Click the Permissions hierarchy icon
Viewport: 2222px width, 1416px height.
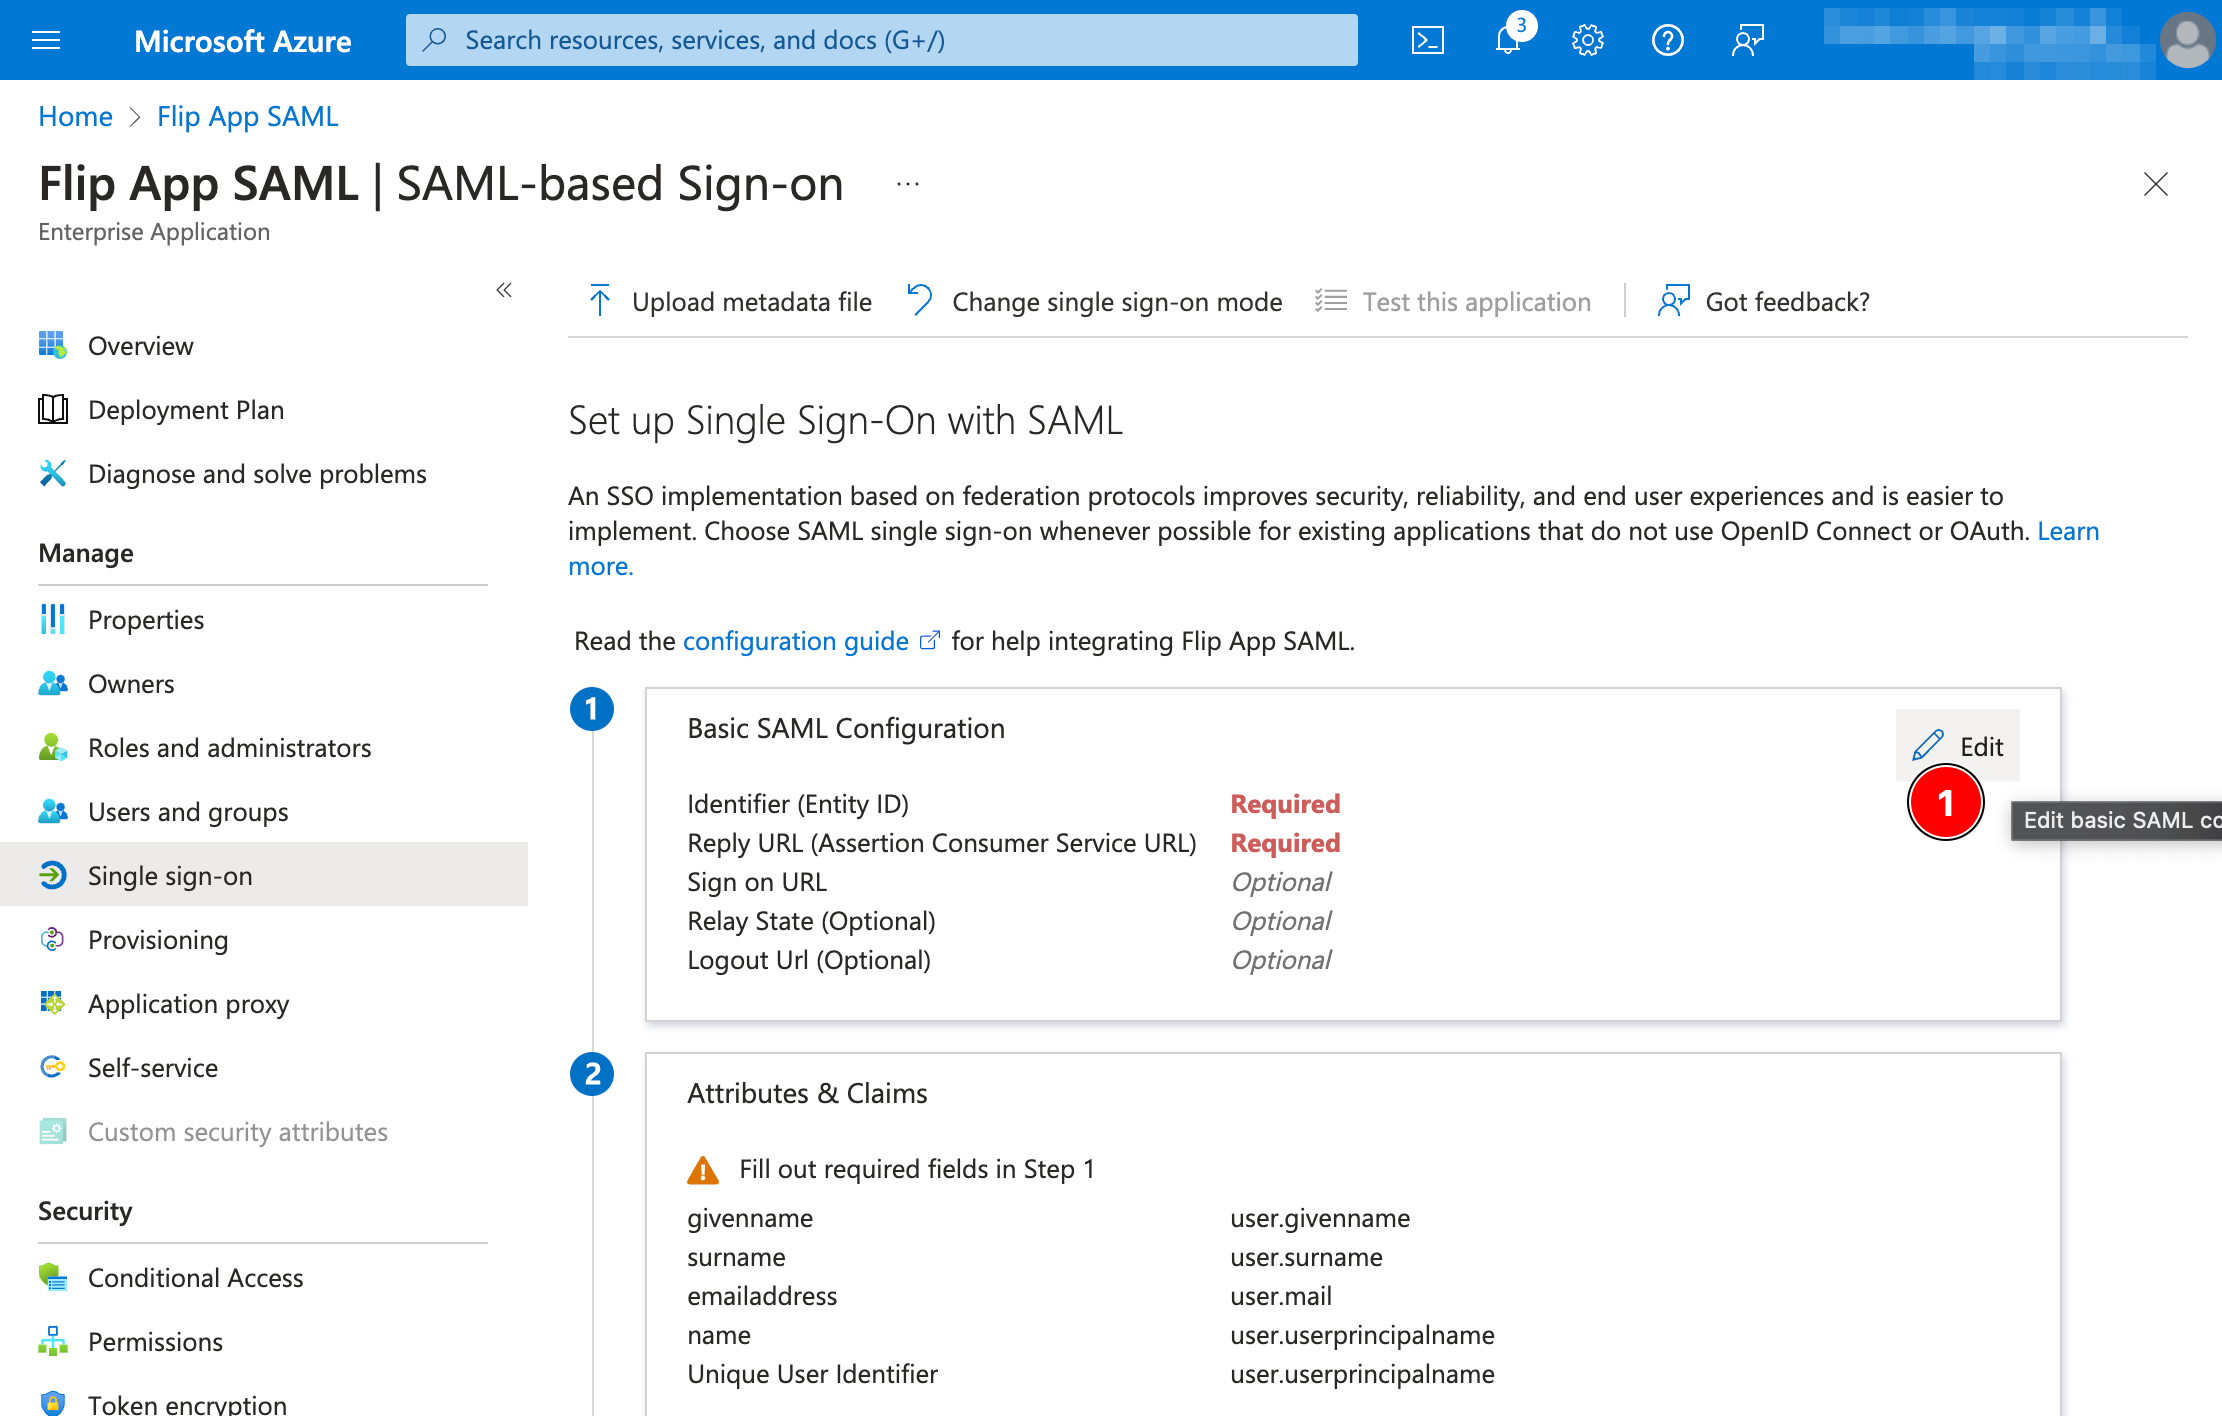click(x=52, y=1341)
